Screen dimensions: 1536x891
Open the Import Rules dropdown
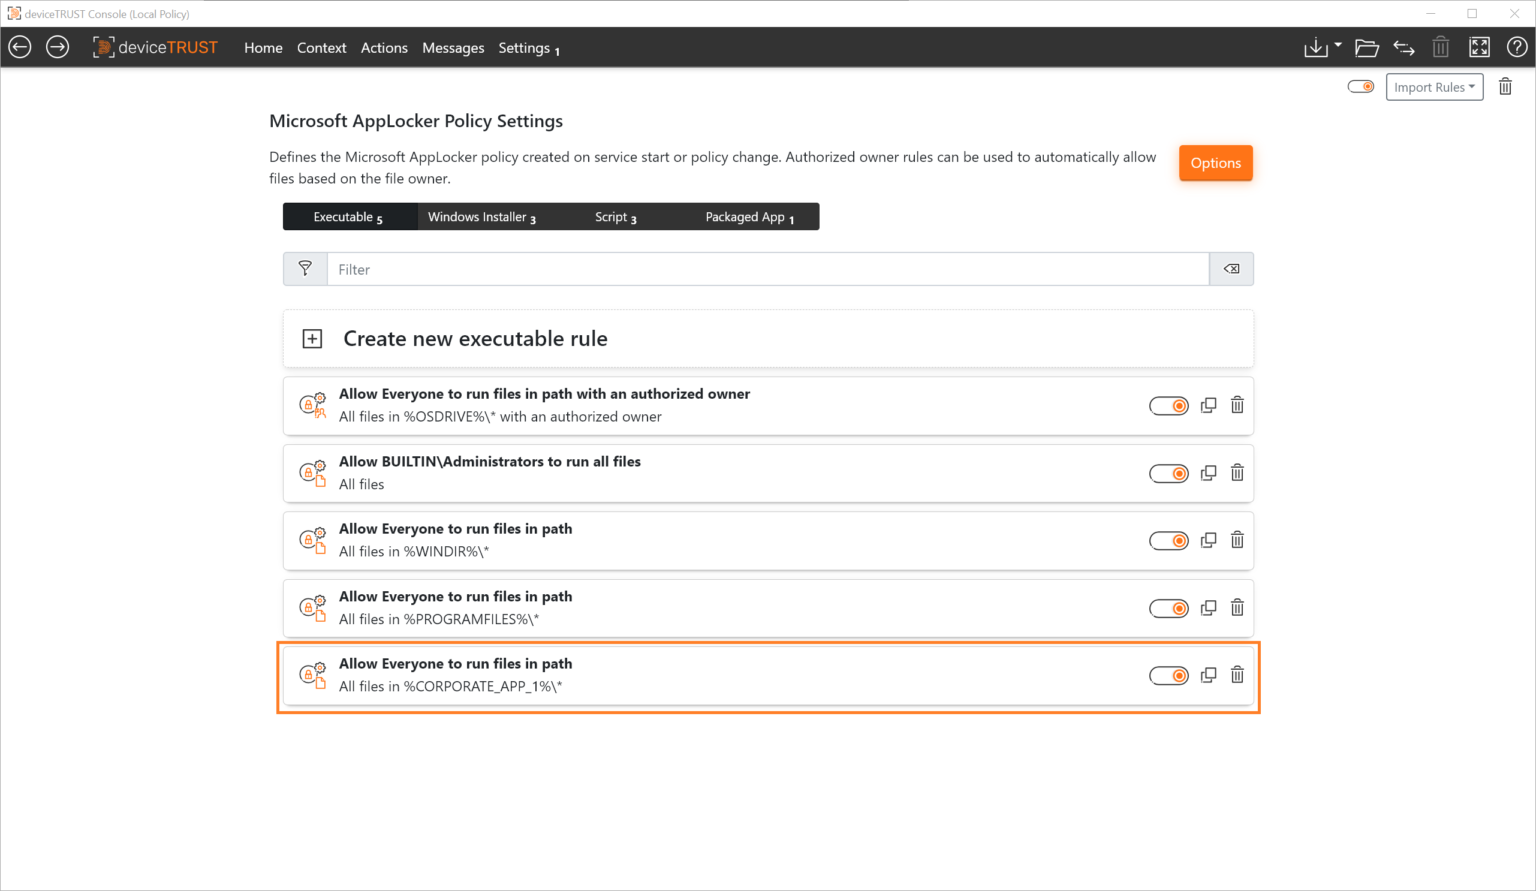tap(1434, 86)
